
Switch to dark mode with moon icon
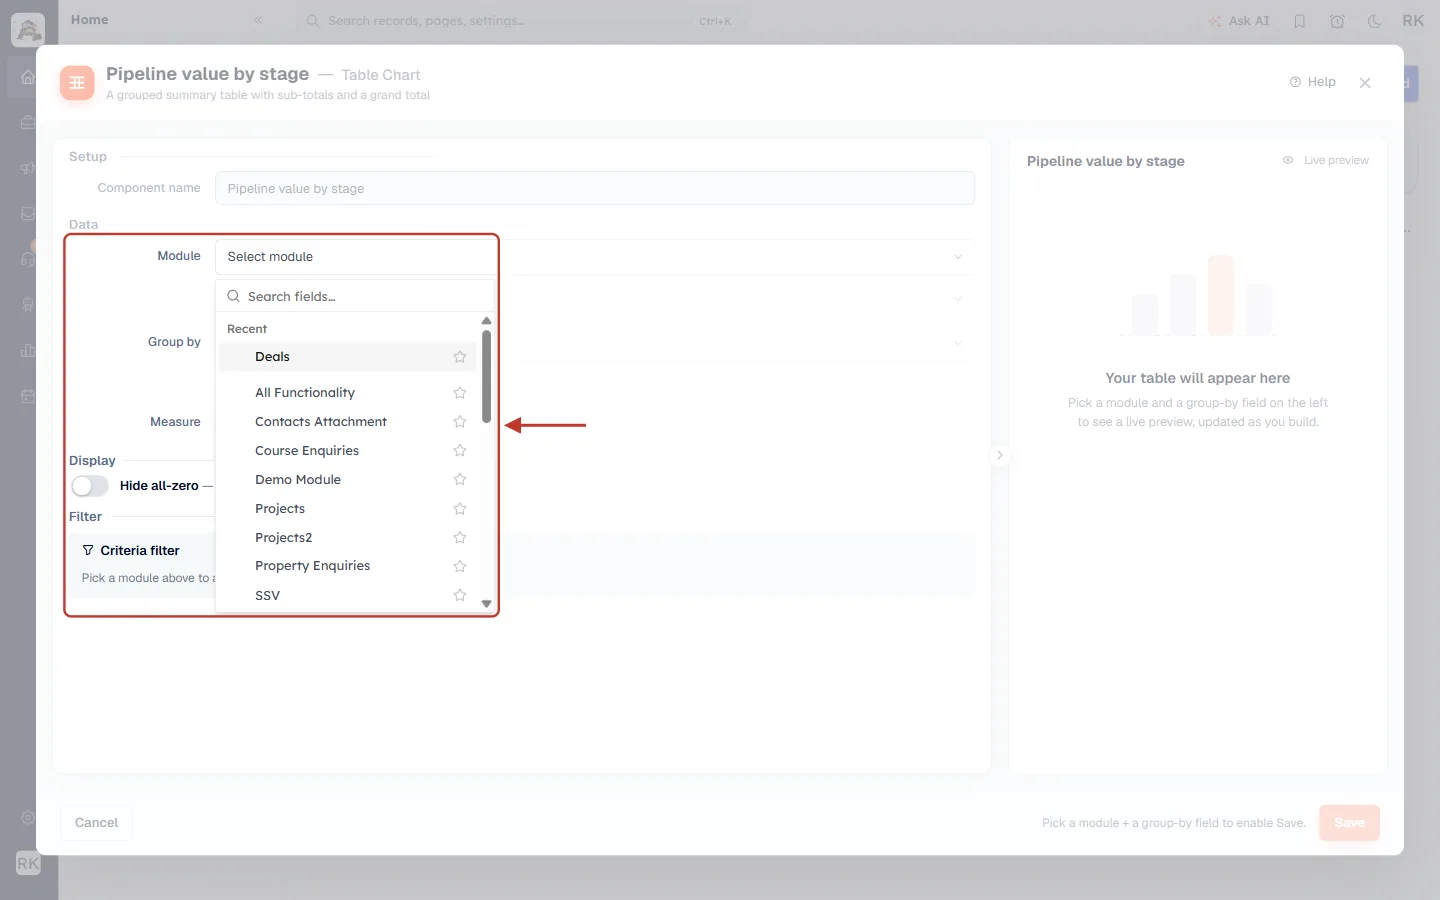[x=1375, y=21]
